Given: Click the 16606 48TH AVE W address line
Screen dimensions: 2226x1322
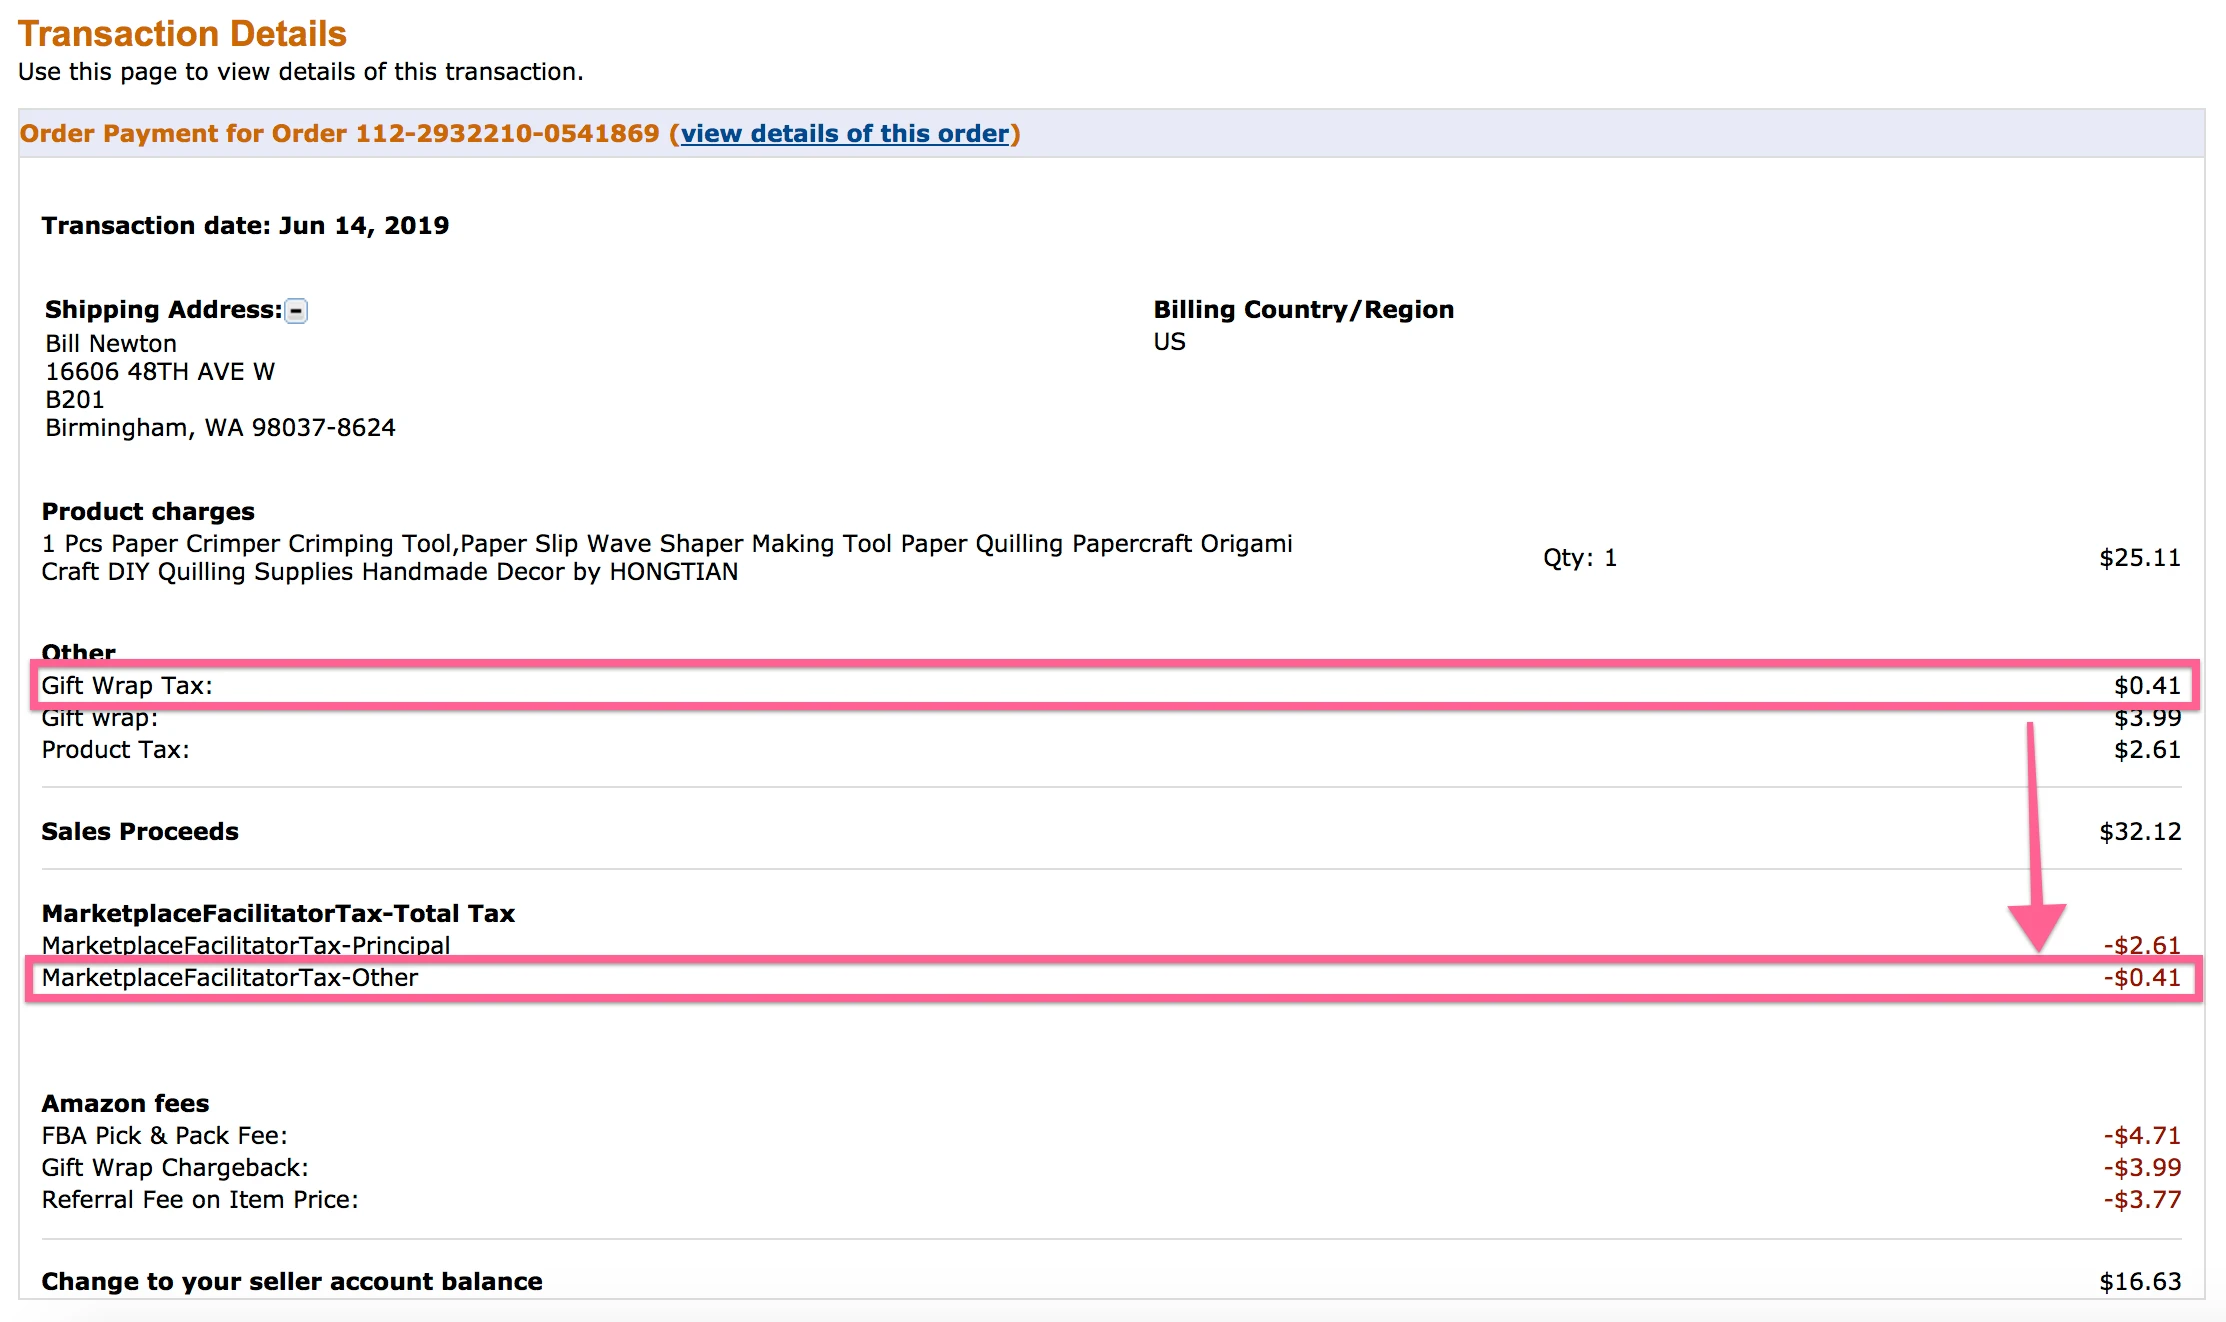Looking at the screenshot, I should (160, 372).
